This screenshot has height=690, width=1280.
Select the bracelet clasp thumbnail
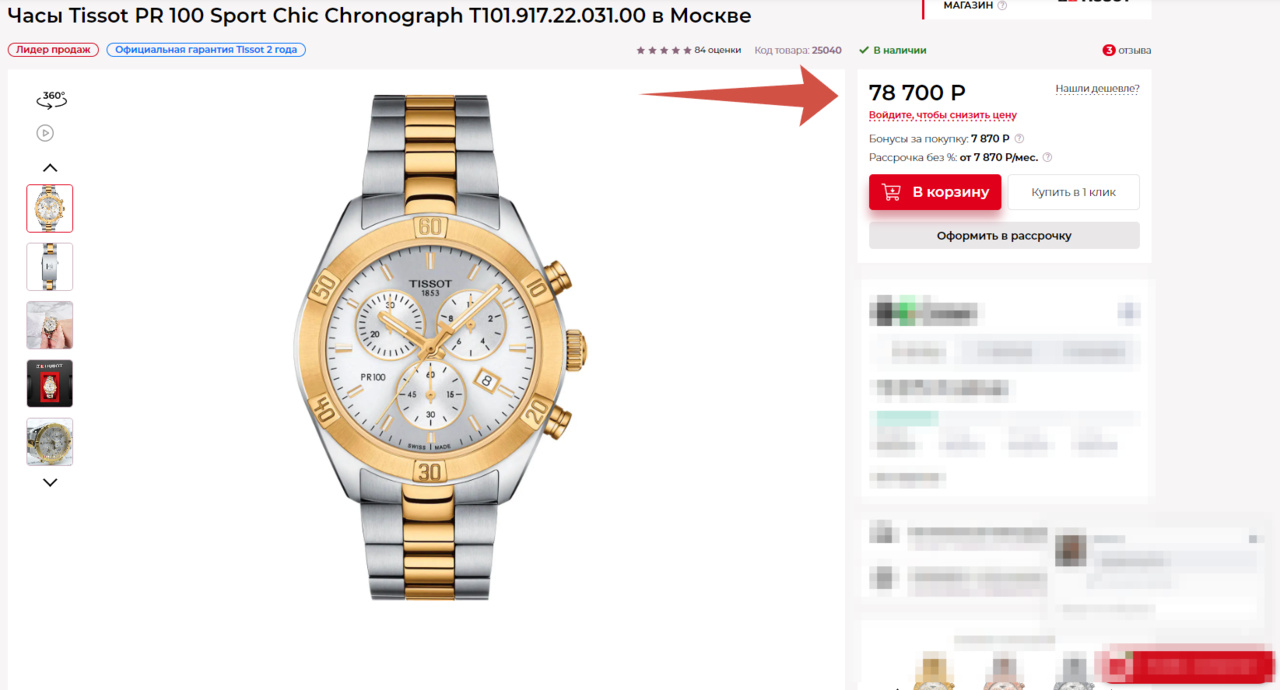coord(50,267)
